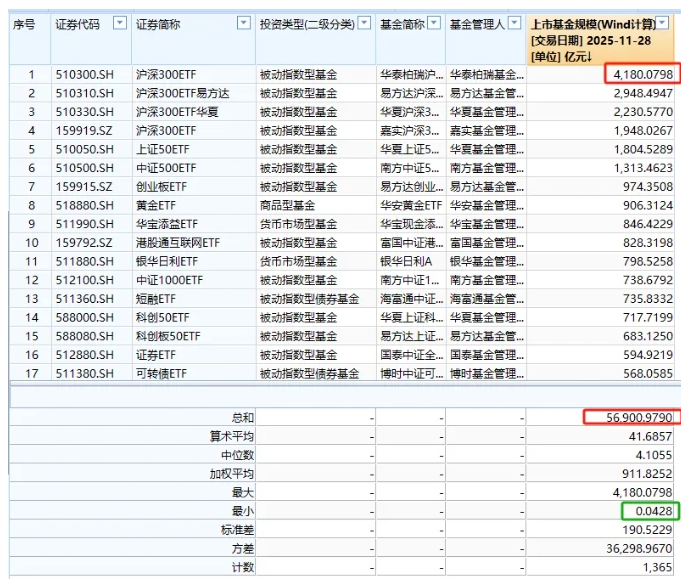Click the 方差 value 36,298.9670

639,548
